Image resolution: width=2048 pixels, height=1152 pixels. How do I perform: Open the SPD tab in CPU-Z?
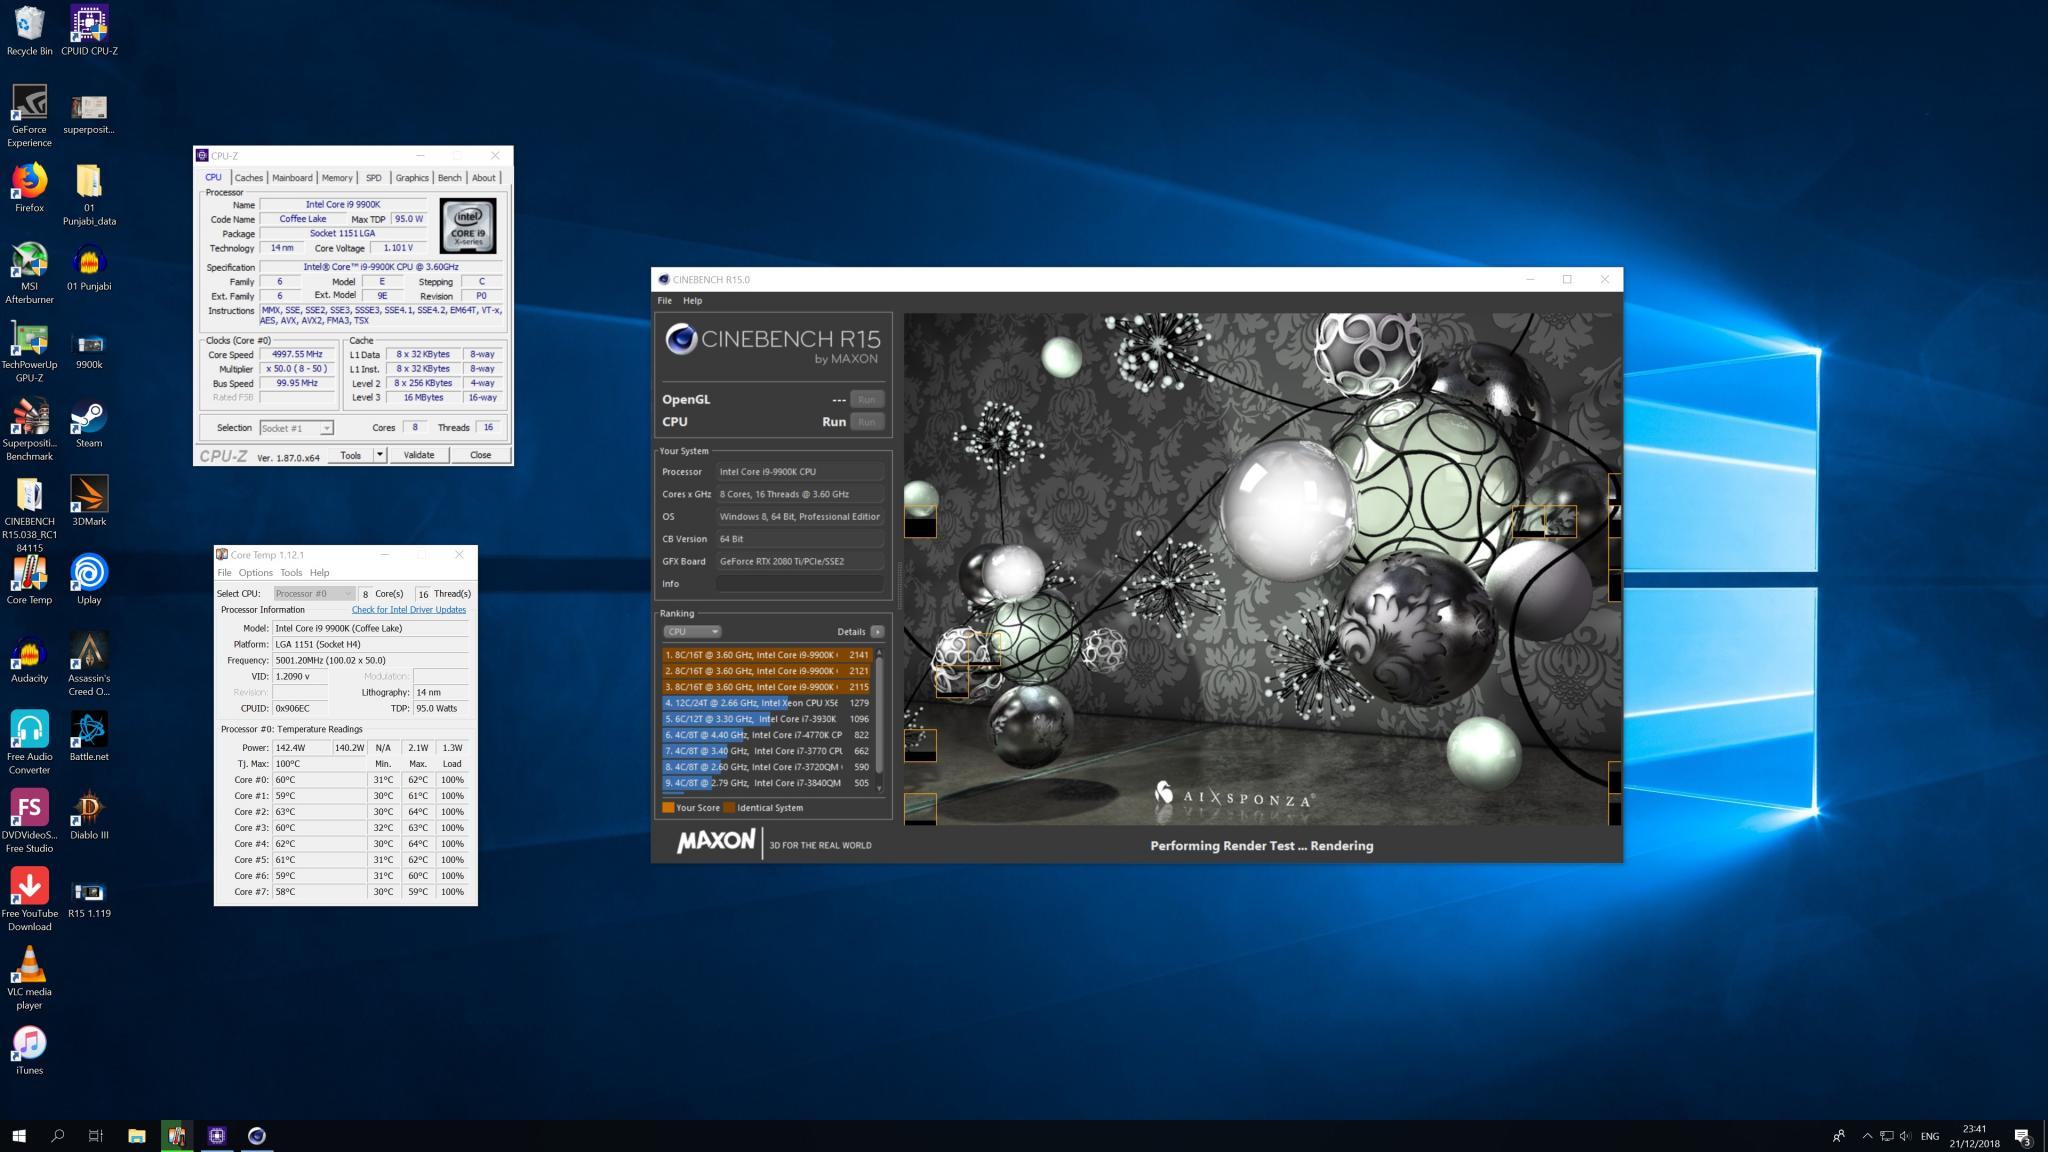(x=374, y=178)
